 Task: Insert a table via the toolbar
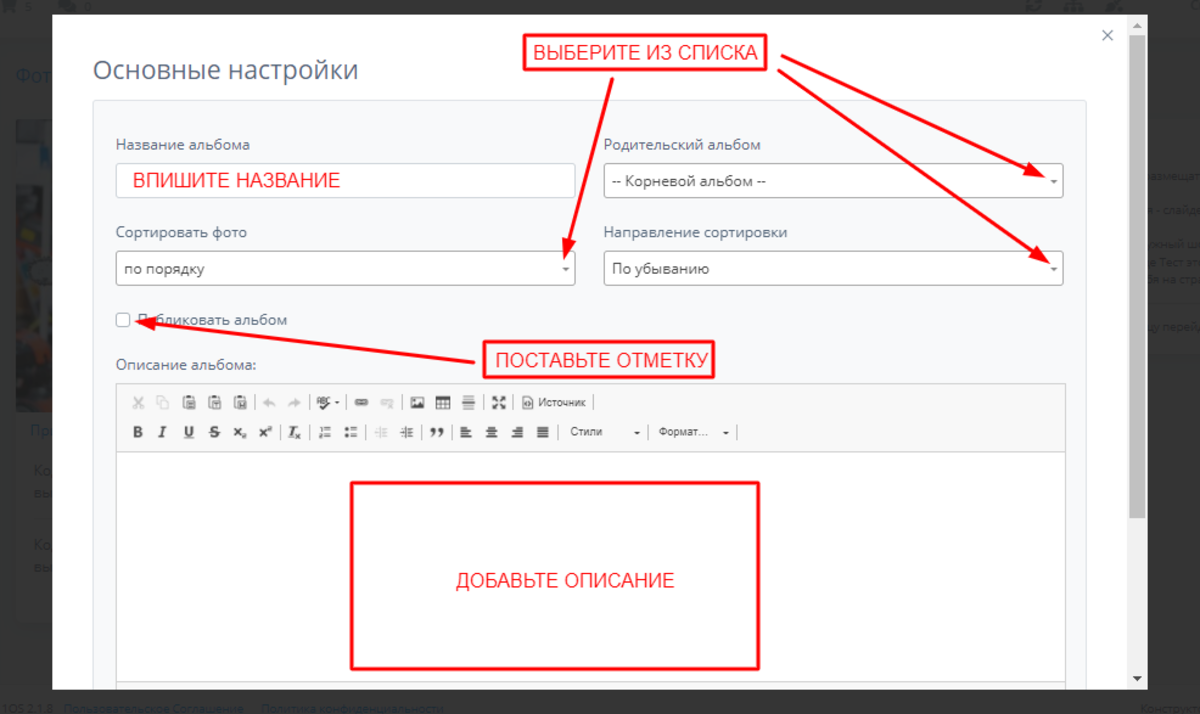(443, 402)
